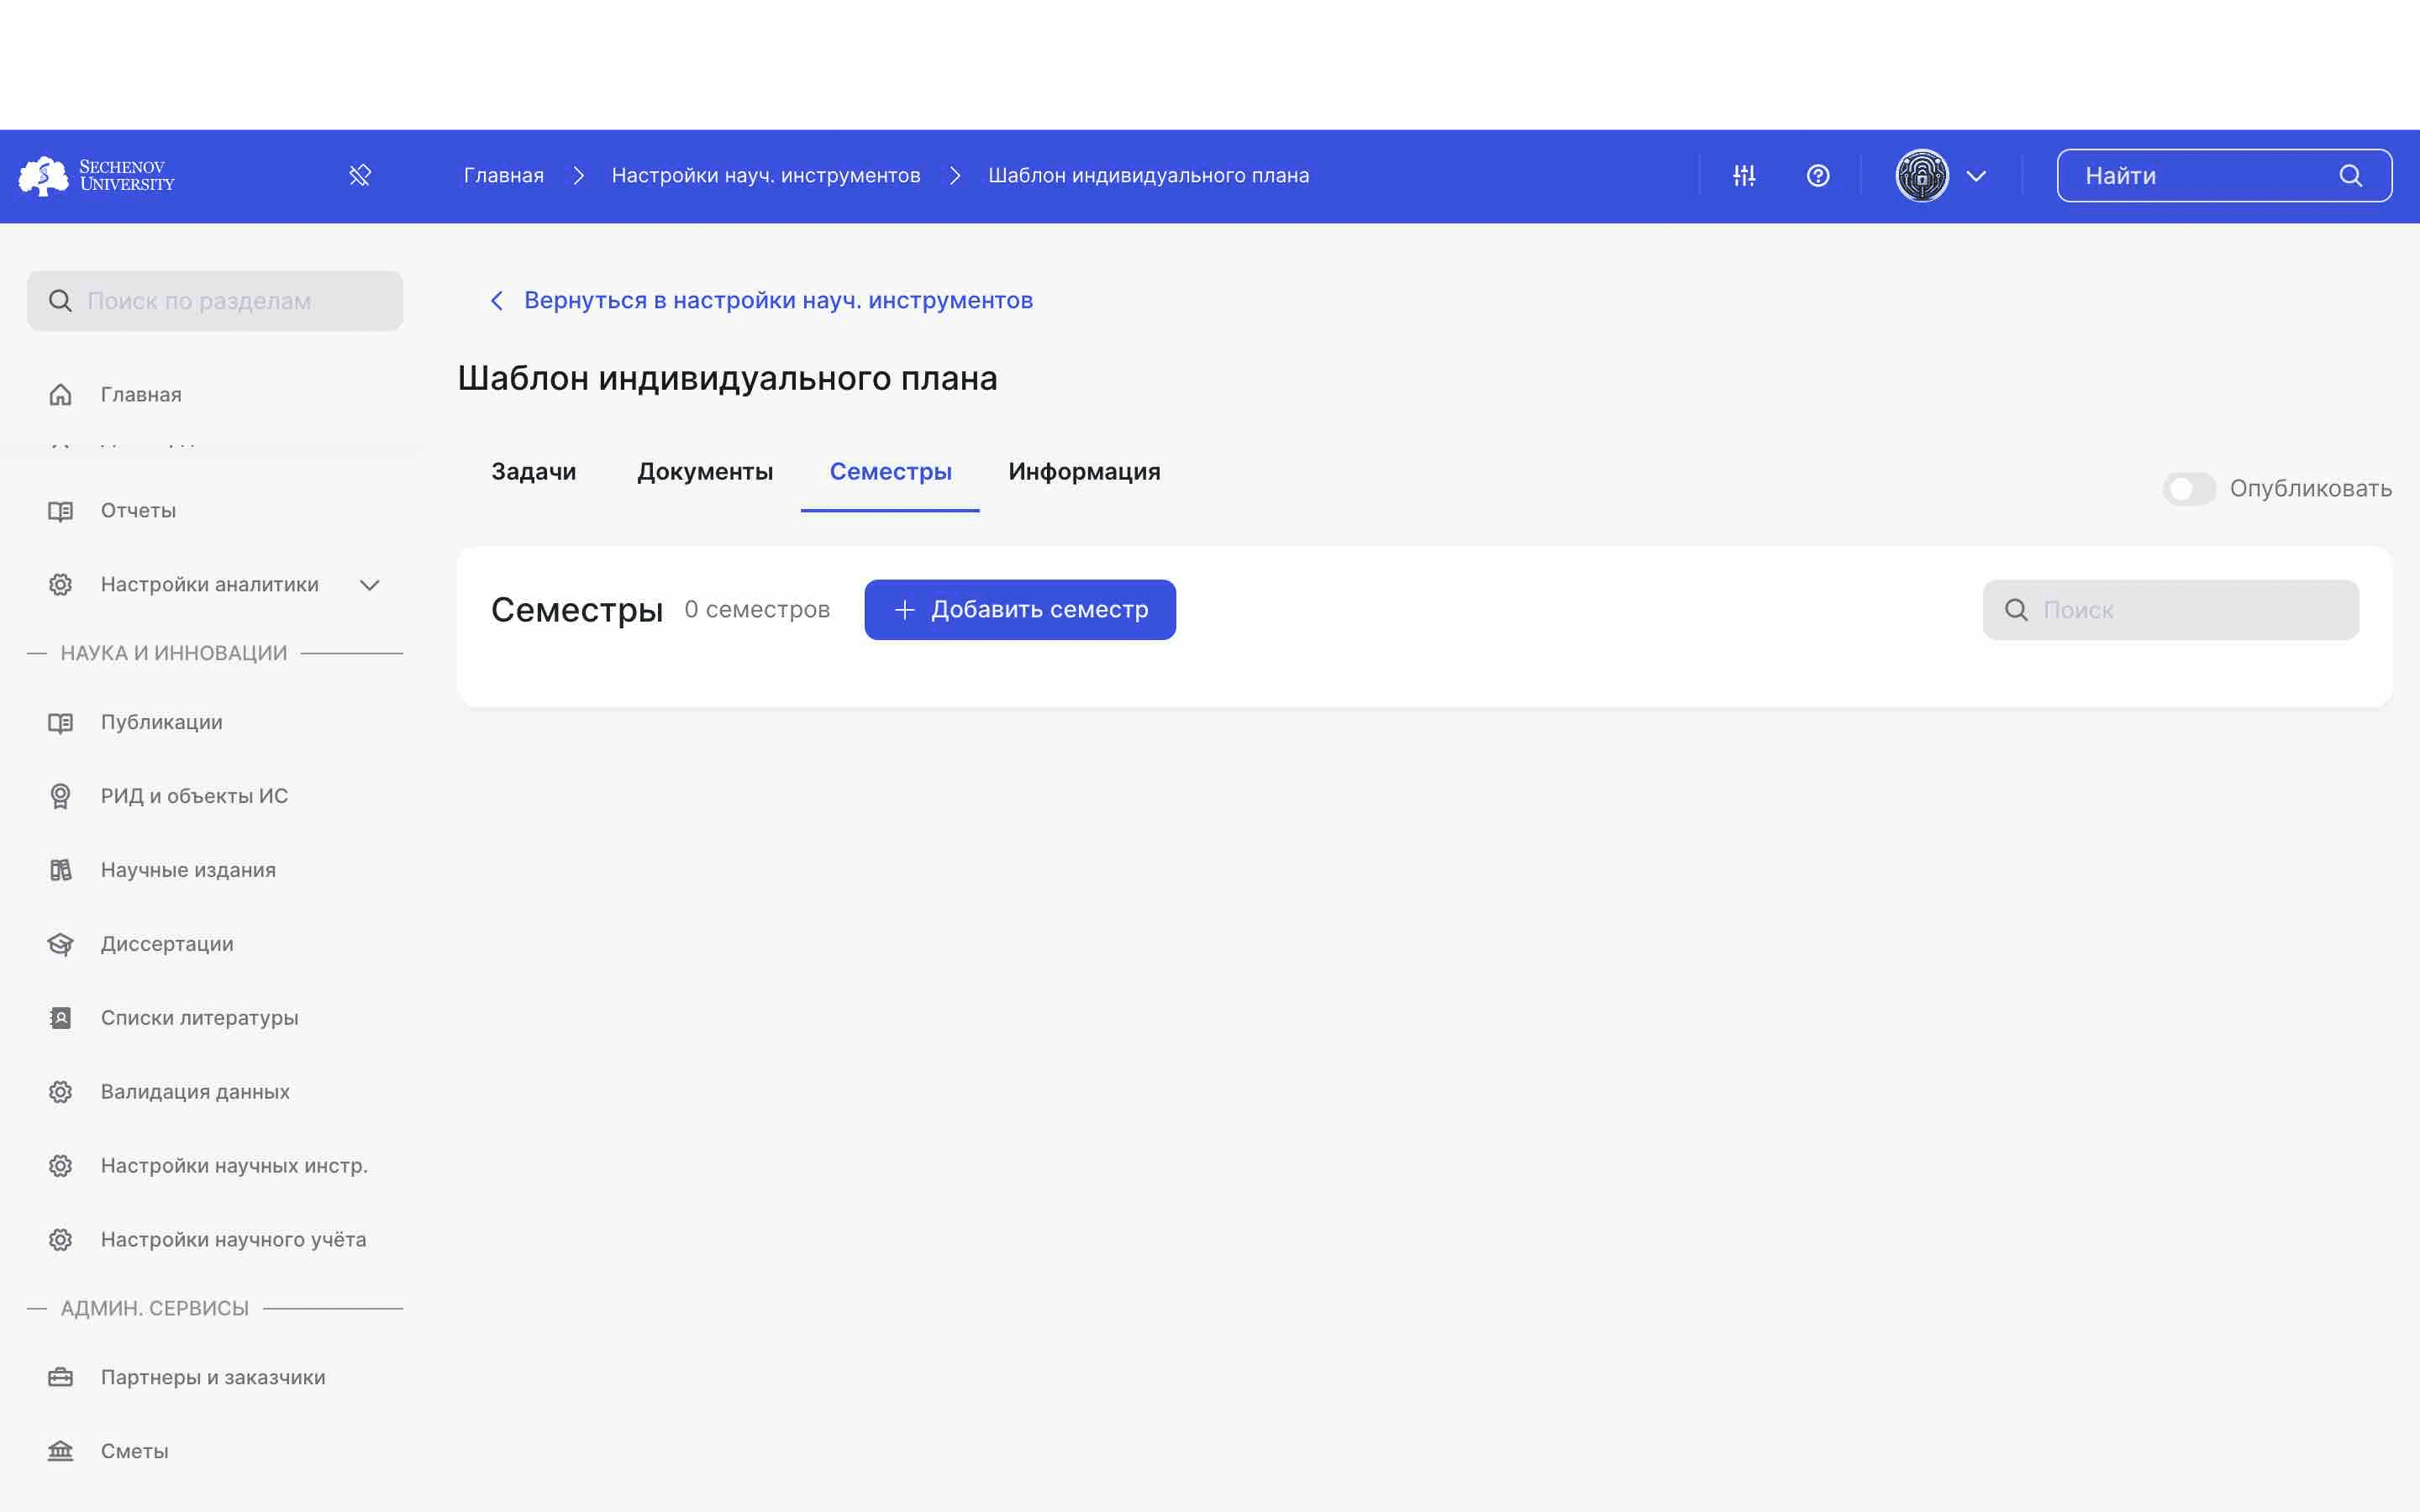Select the Информация tab

1084,472
